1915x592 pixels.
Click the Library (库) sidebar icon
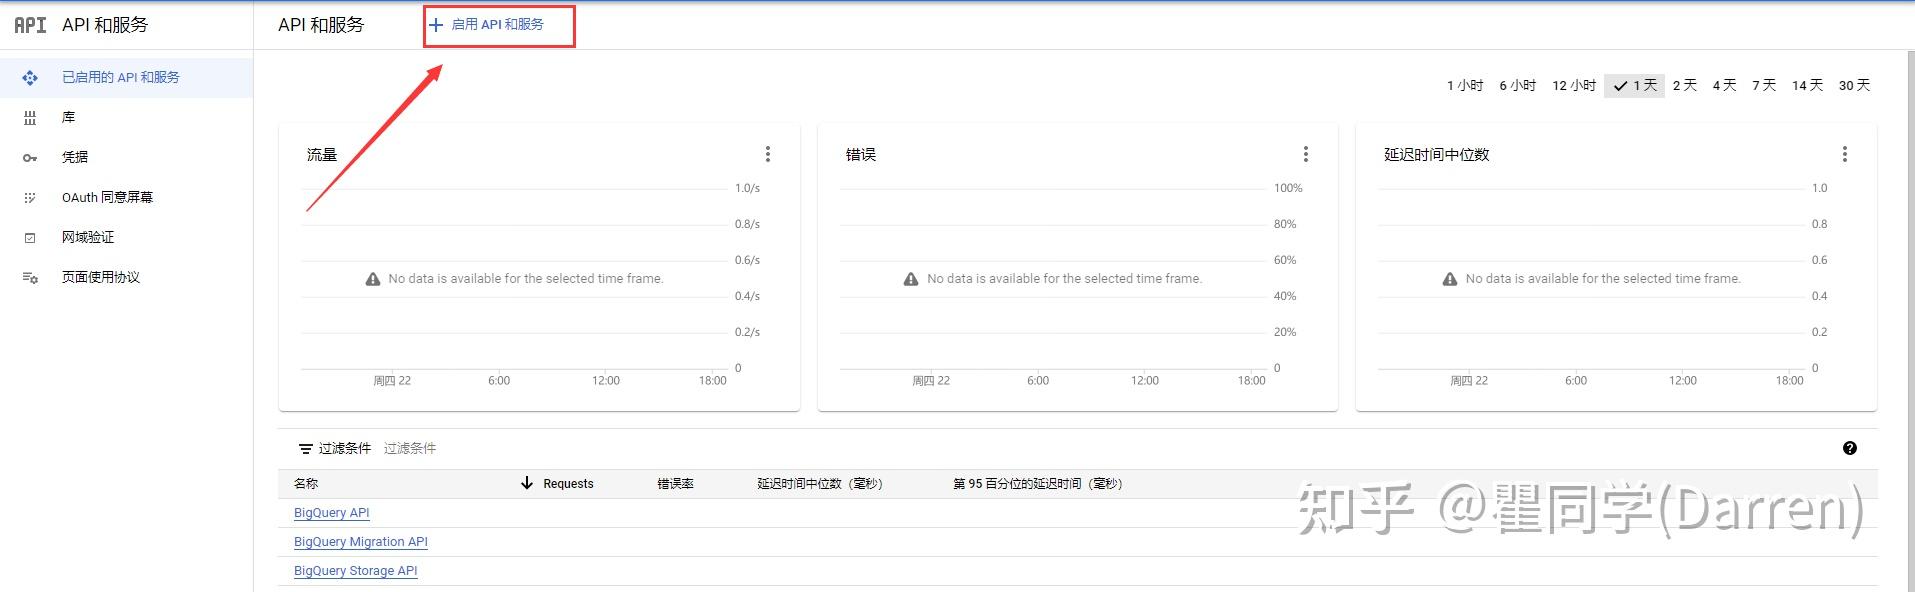tap(30, 117)
